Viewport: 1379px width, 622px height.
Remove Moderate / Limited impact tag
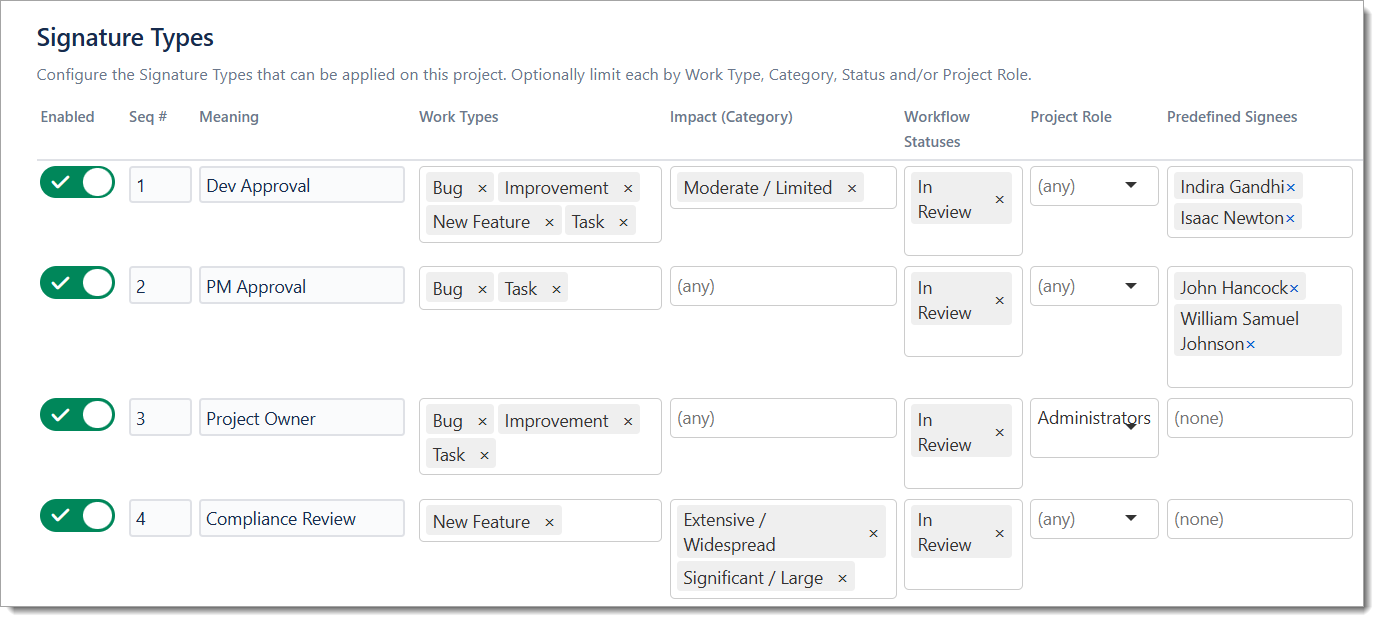852,189
